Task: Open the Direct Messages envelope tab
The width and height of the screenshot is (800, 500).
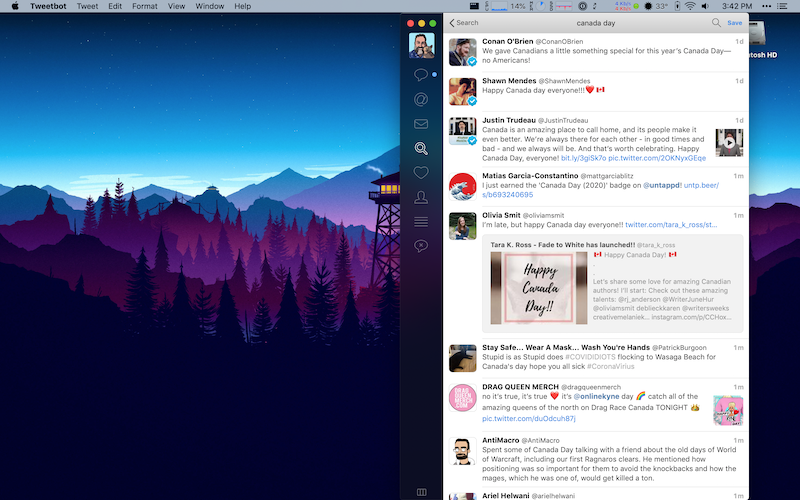Action: (x=420, y=124)
